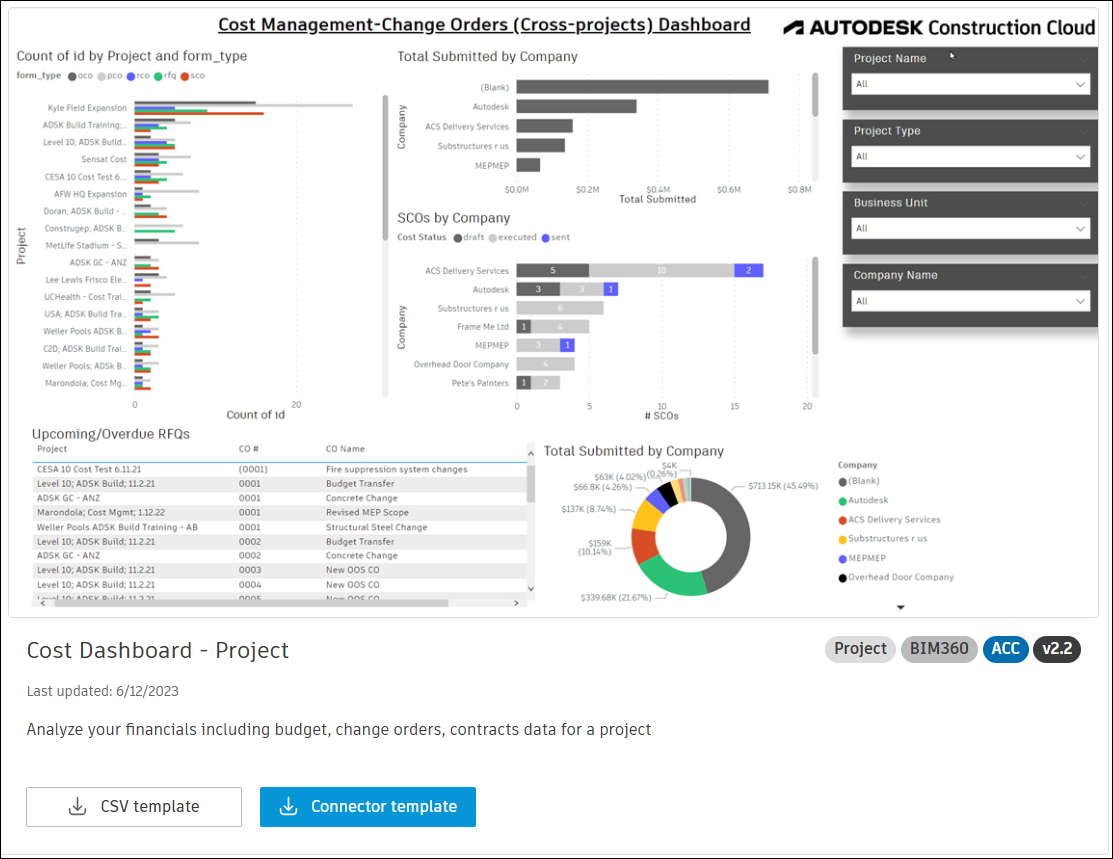1113x859 pixels.
Task: Click the Substructures r us donut legend entry
Action: click(883, 539)
